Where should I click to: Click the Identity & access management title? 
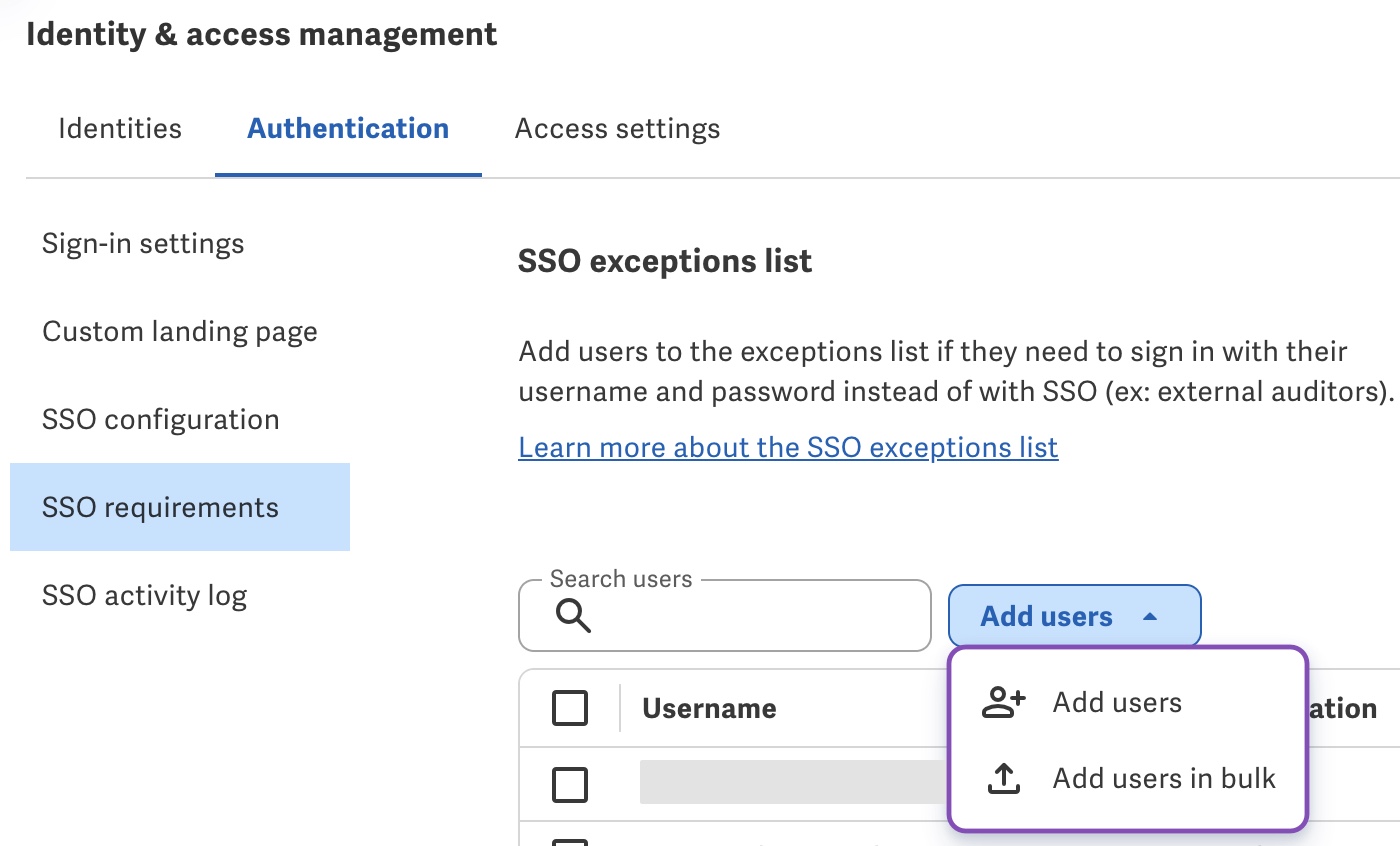[262, 34]
